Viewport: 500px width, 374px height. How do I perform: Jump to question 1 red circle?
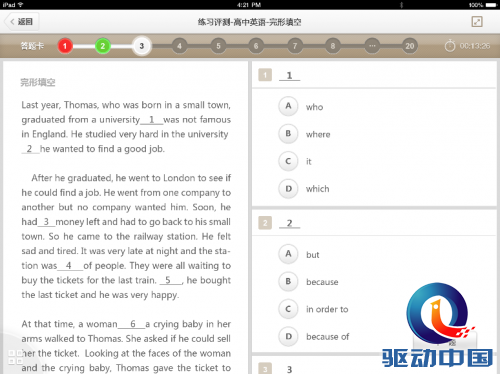[x=65, y=46]
